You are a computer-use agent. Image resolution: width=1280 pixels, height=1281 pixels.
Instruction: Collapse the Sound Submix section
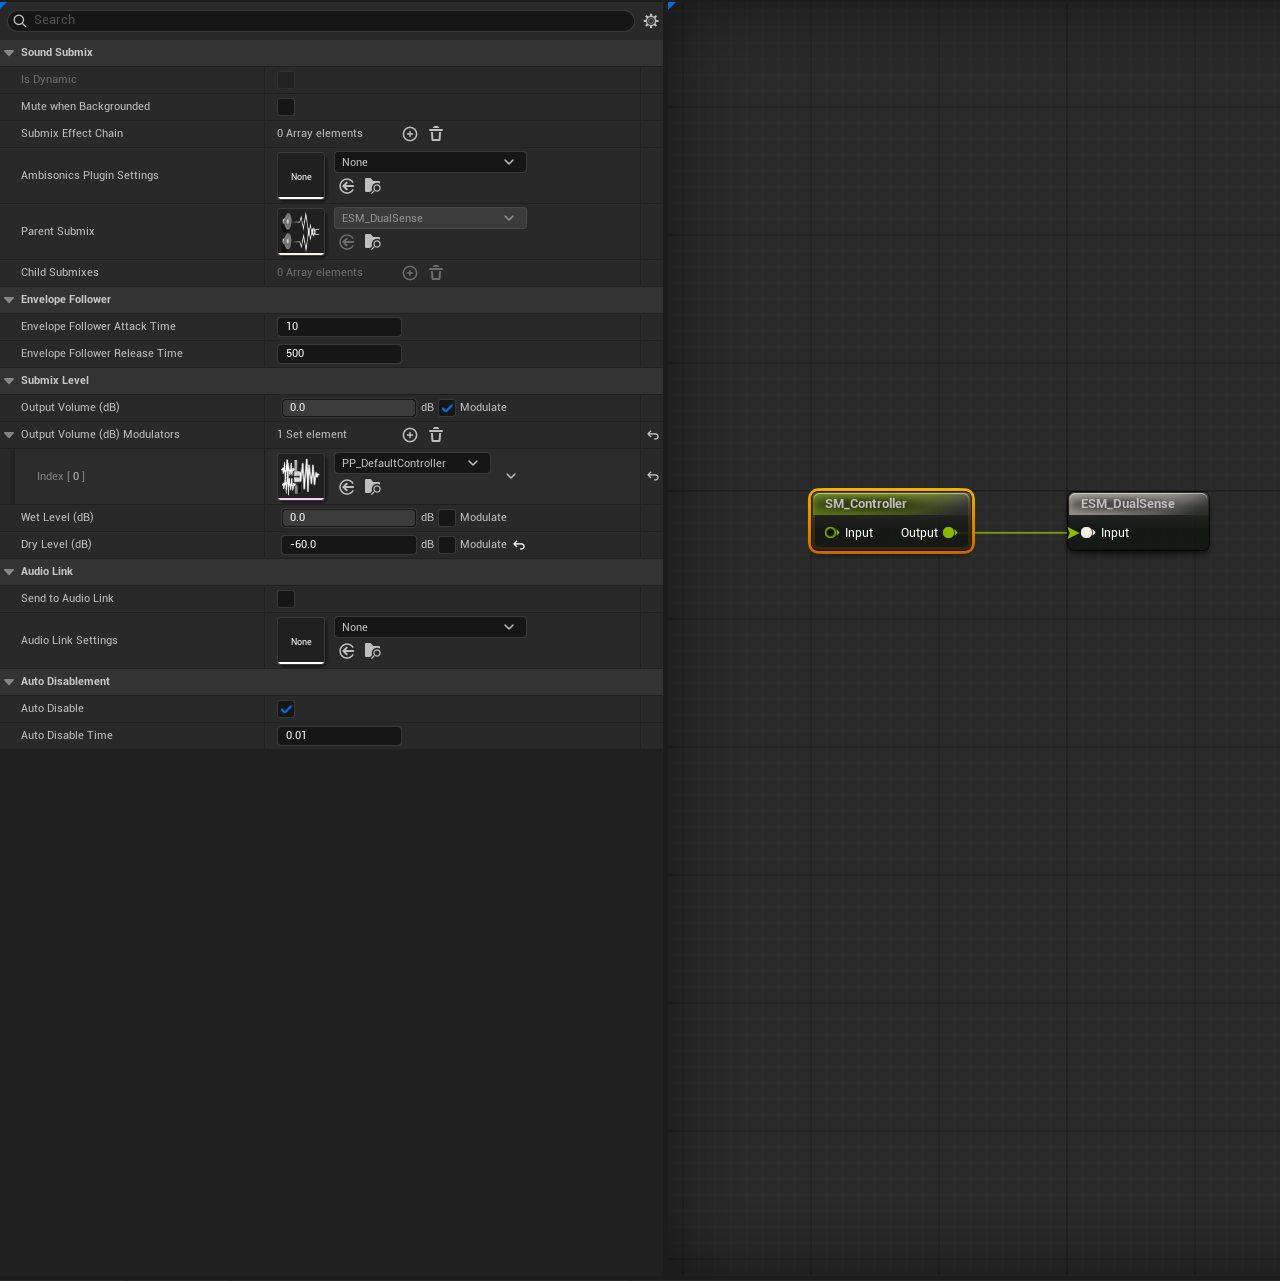pos(9,53)
